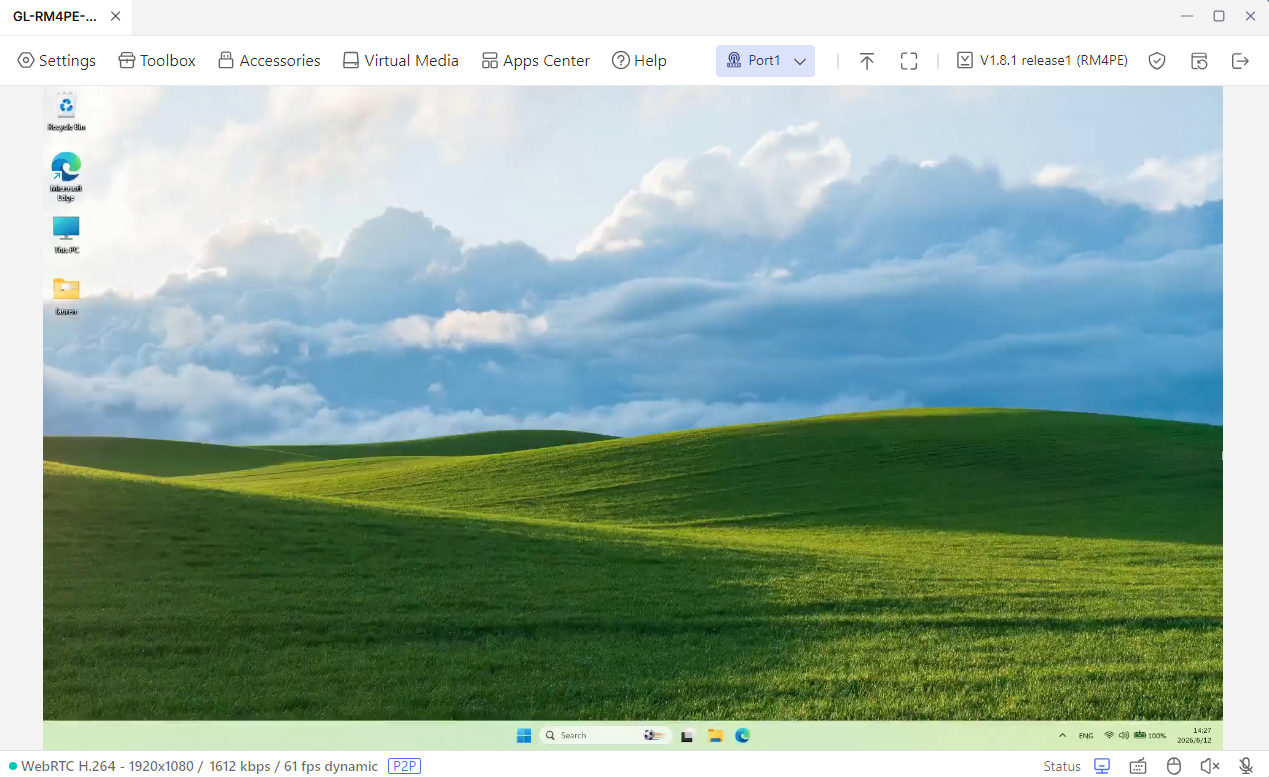Open the Toolbox menu

click(157, 61)
